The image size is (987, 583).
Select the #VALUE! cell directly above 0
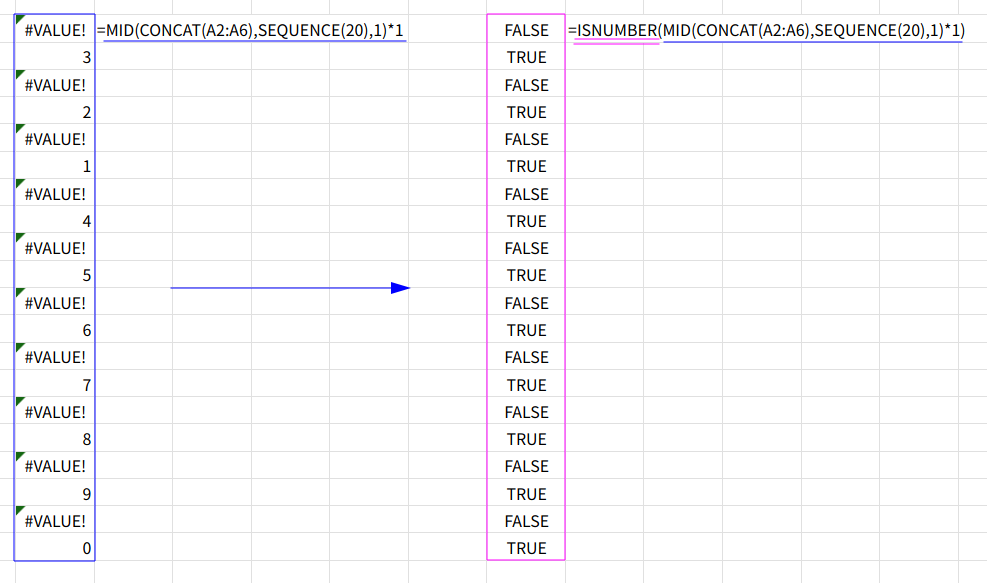click(55, 521)
